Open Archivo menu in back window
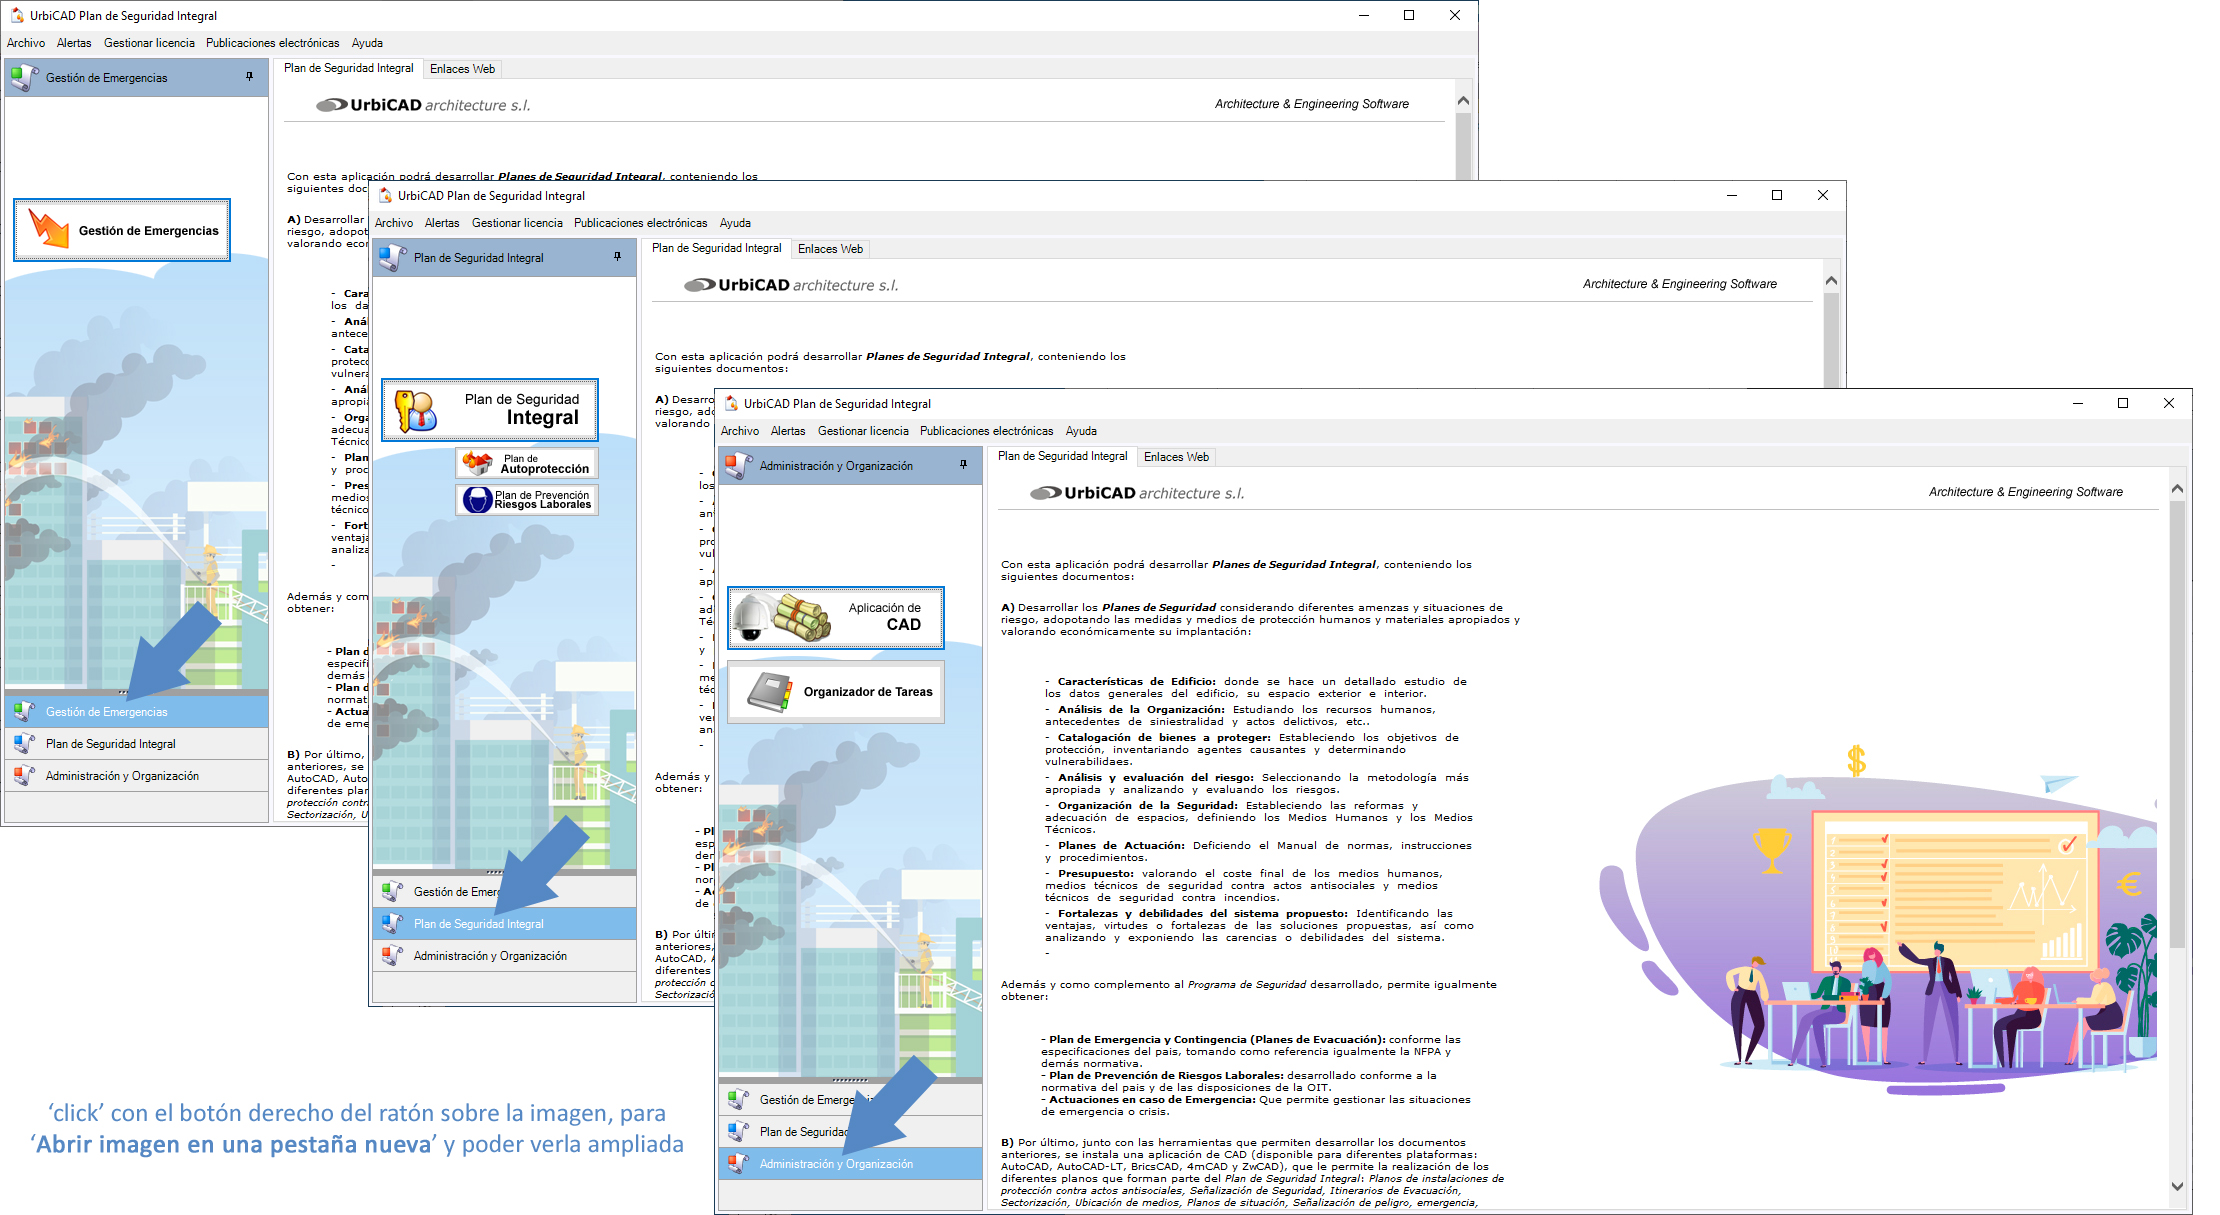 tap(26, 43)
